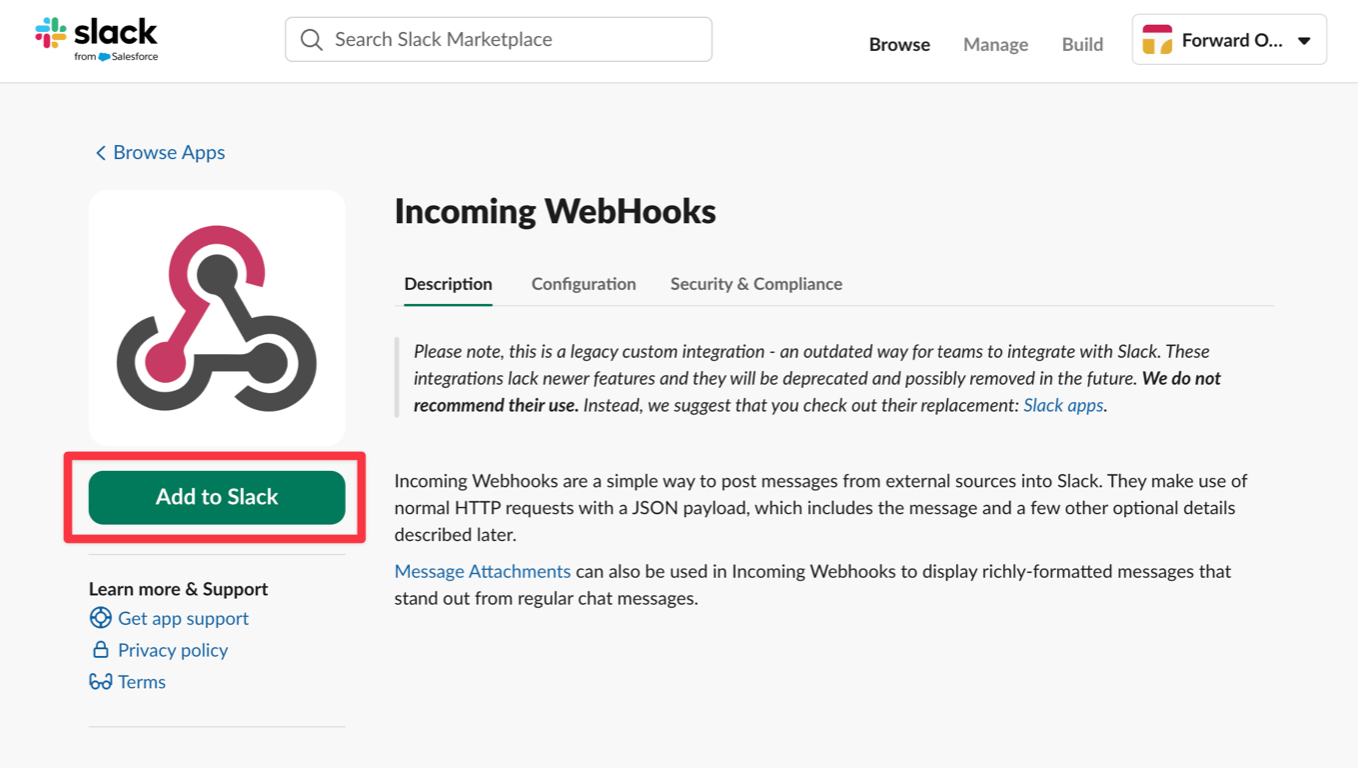The image size is (1358, 768).
Task: Select the Security & Compliance tab
Action: tap(756, 284)
